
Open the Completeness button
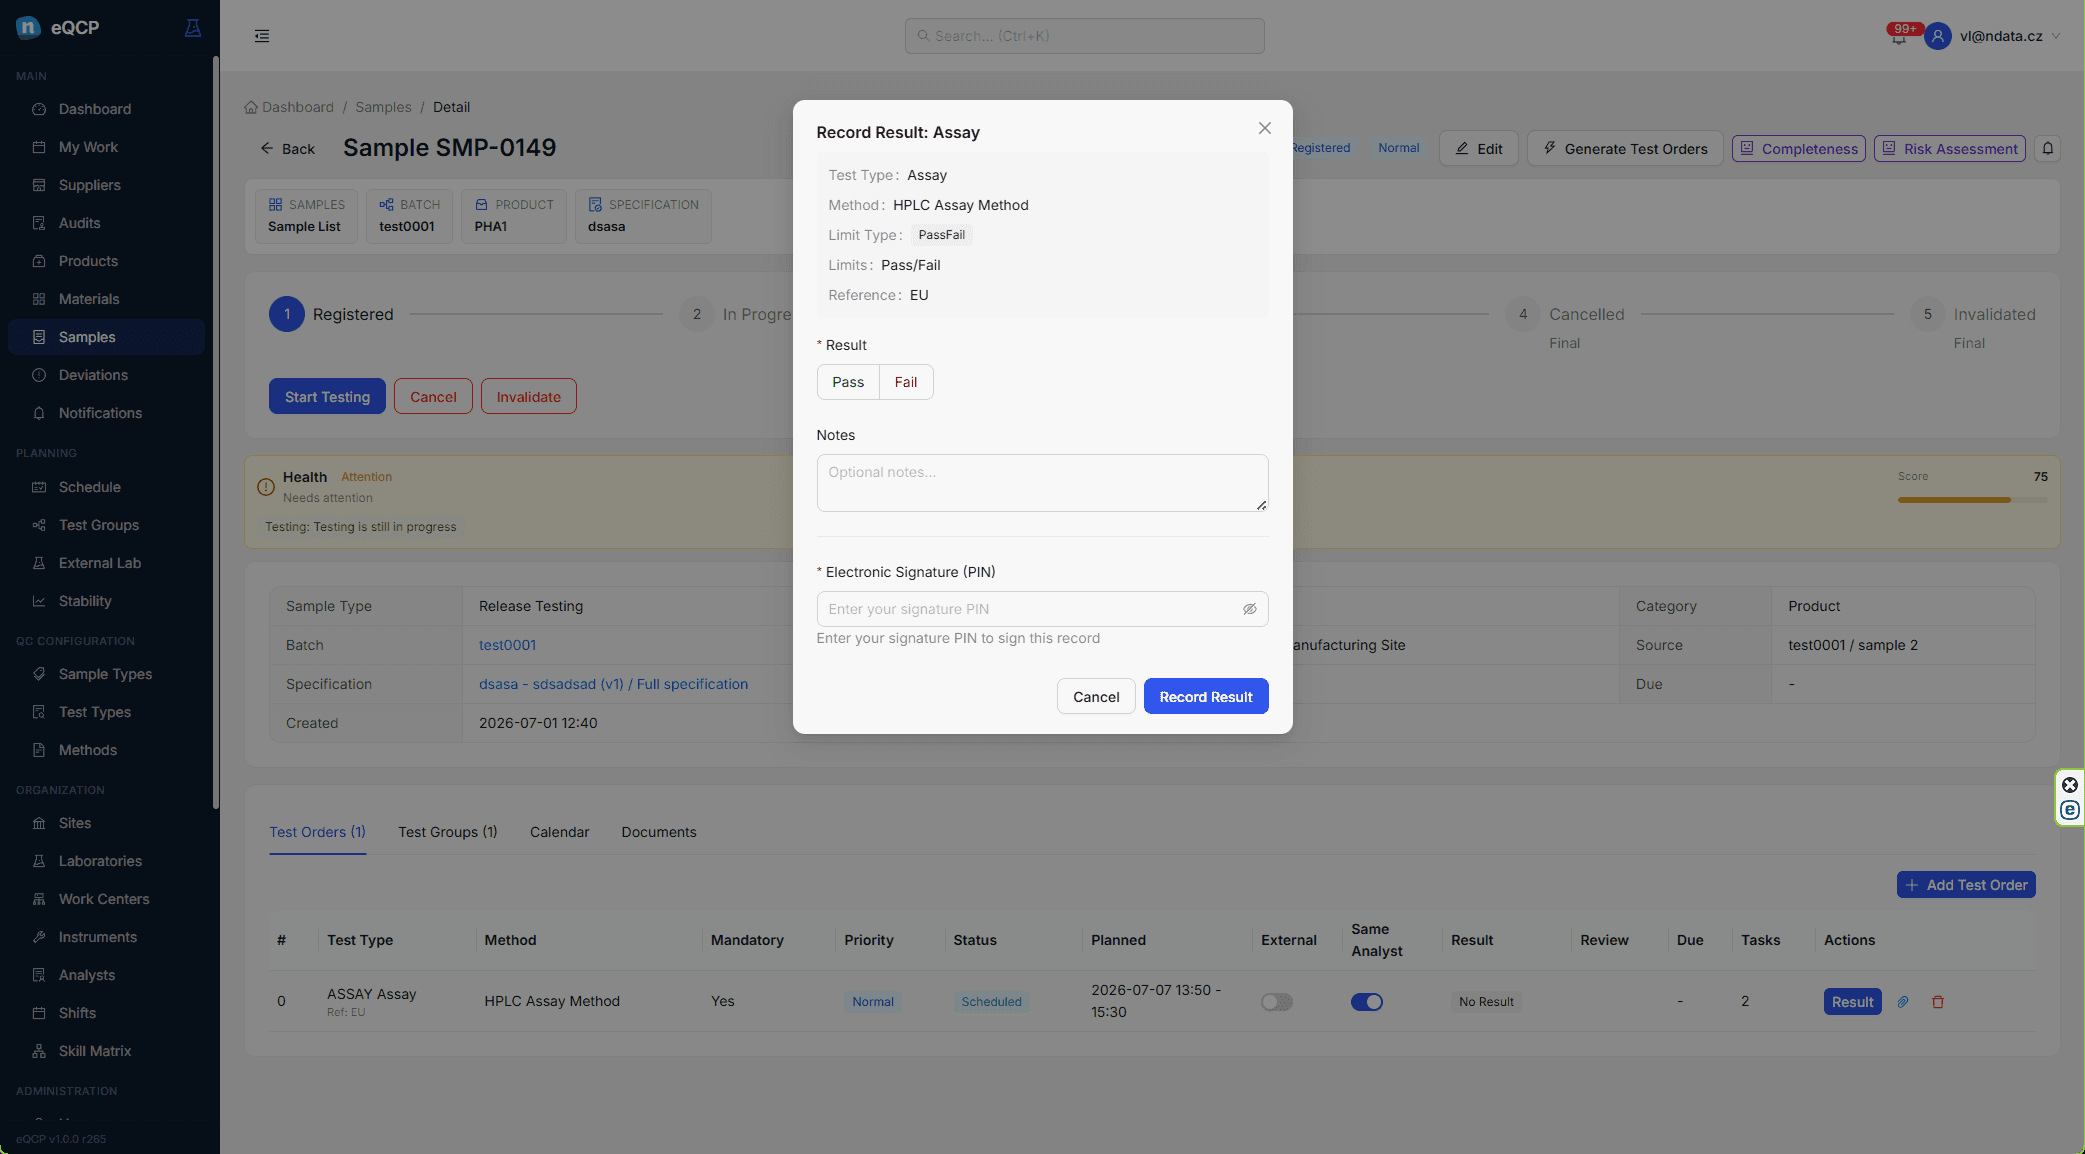click(x=1799, y=149)
